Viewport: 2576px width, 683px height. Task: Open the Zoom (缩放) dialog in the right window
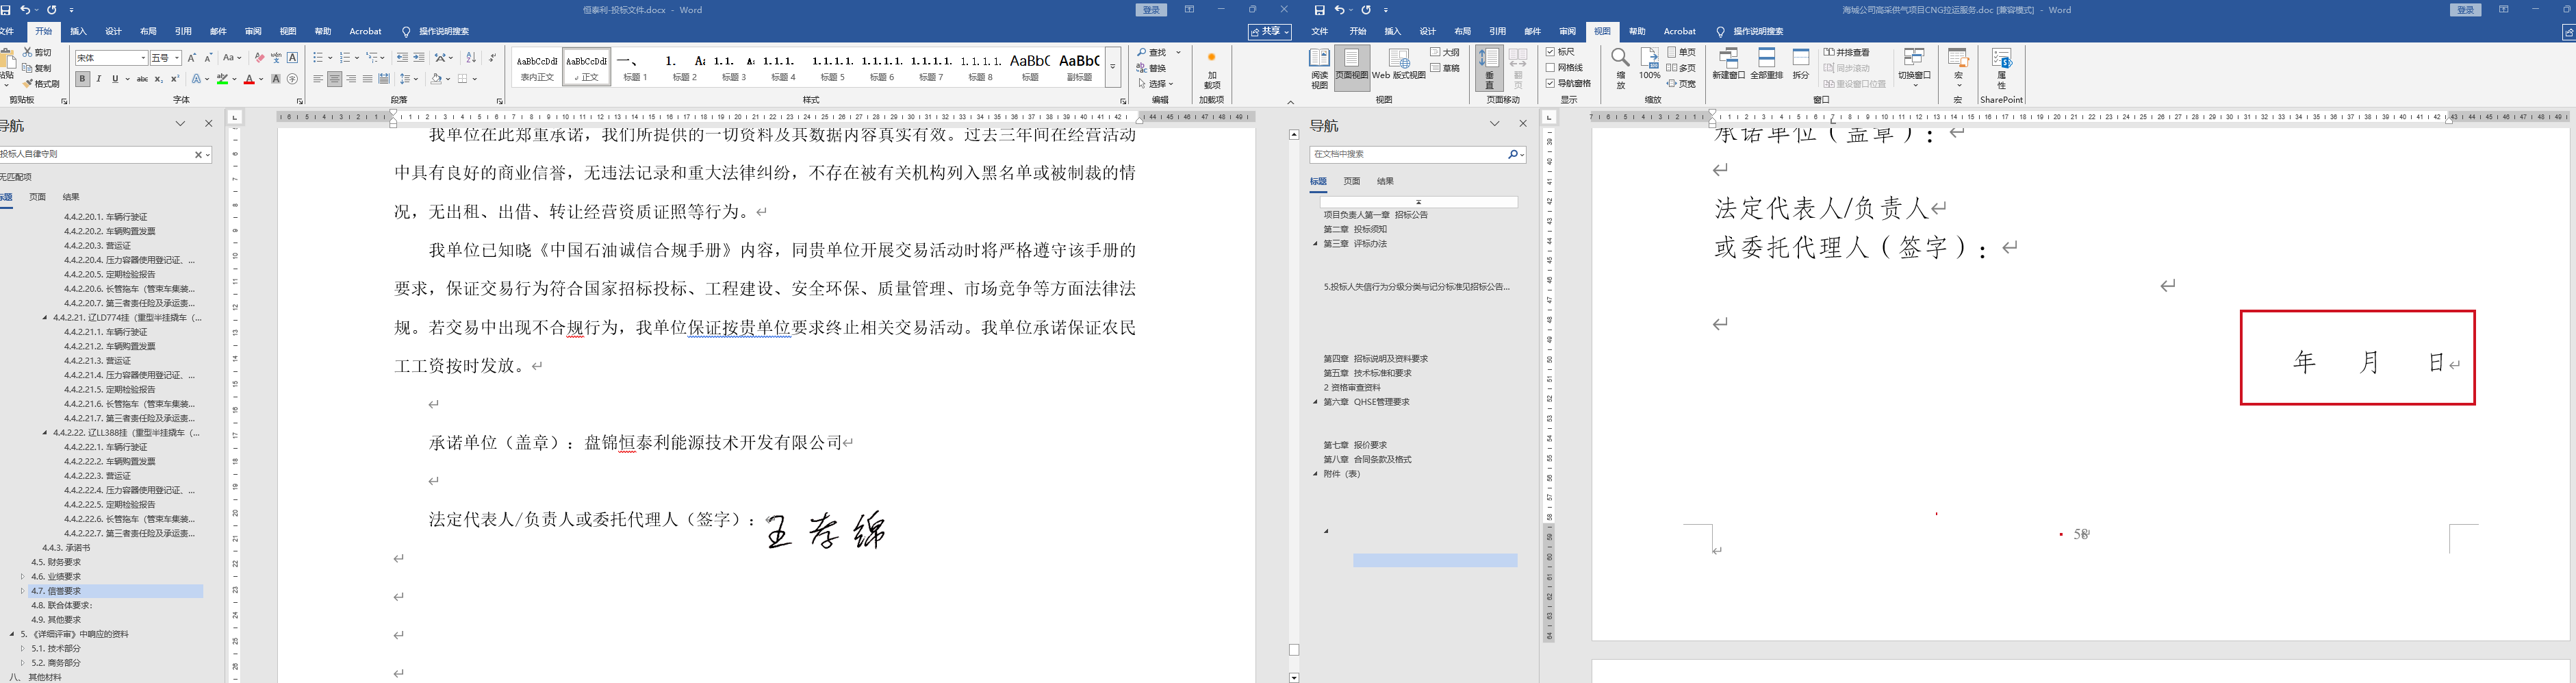tap(1620, 69)
